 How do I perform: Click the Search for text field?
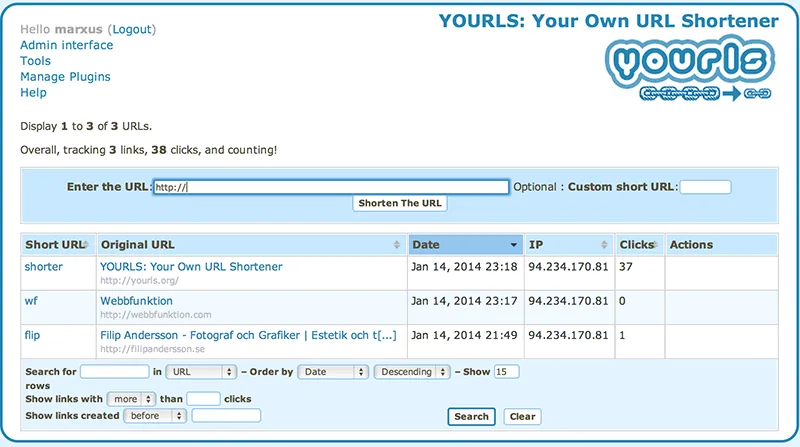pos(115,371)
